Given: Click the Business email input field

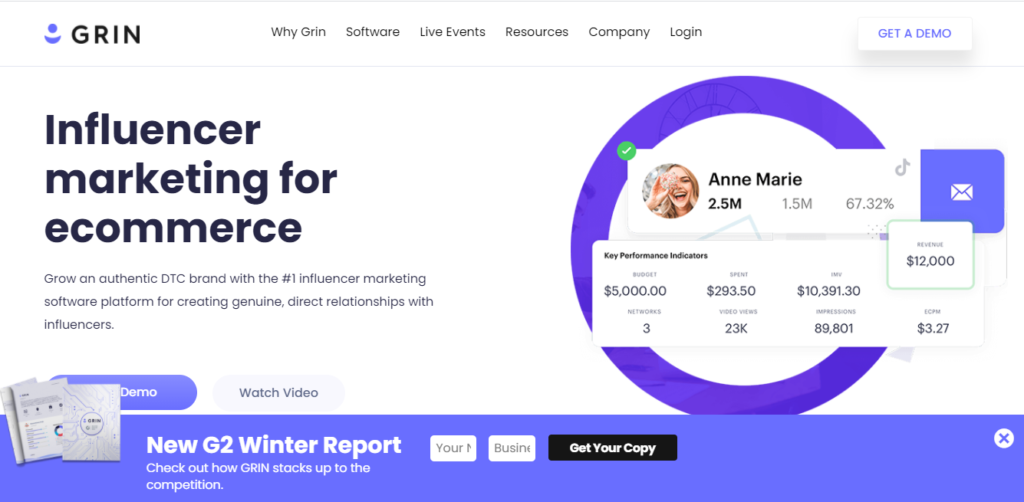Looking at the screenshot, I should pyautogui.click(x=512, y=448).
